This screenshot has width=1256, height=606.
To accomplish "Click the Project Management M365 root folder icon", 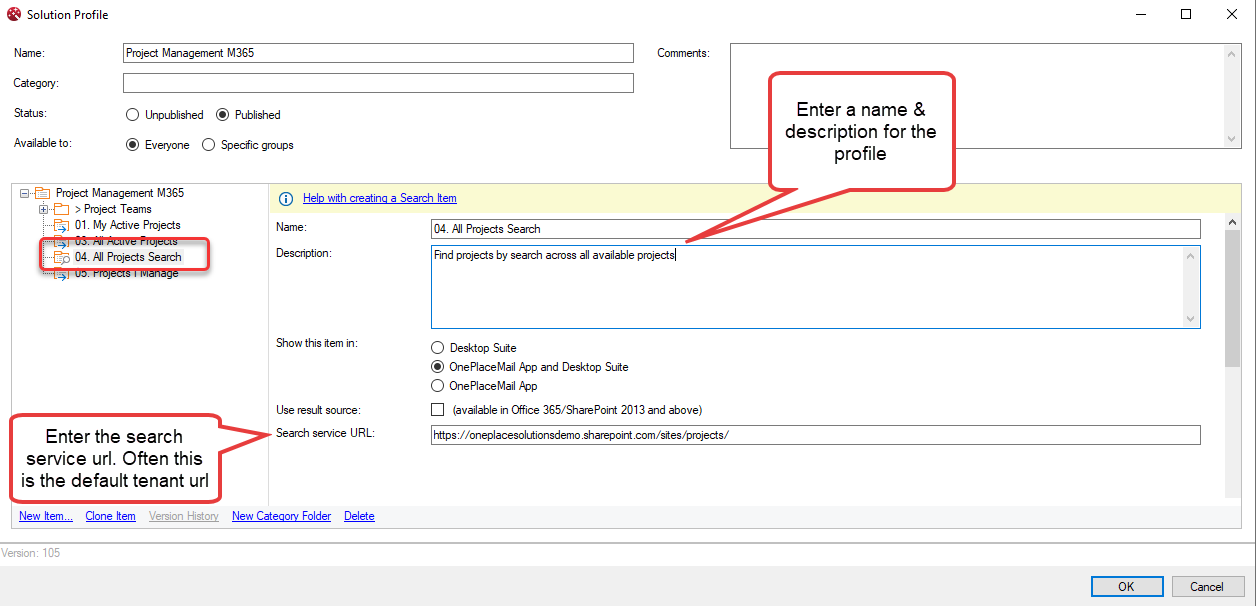I will [42, 193].
